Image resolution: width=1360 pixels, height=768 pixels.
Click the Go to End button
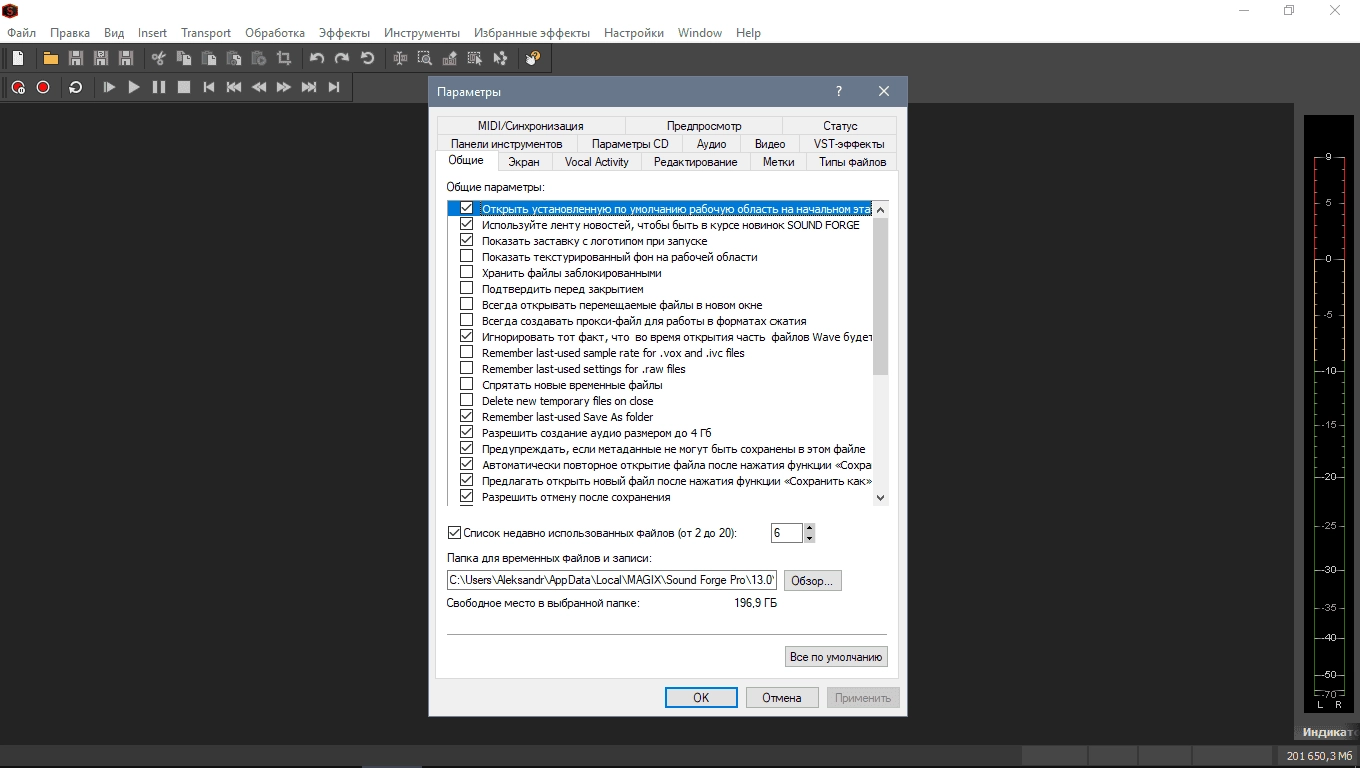(x=334, y=87)
